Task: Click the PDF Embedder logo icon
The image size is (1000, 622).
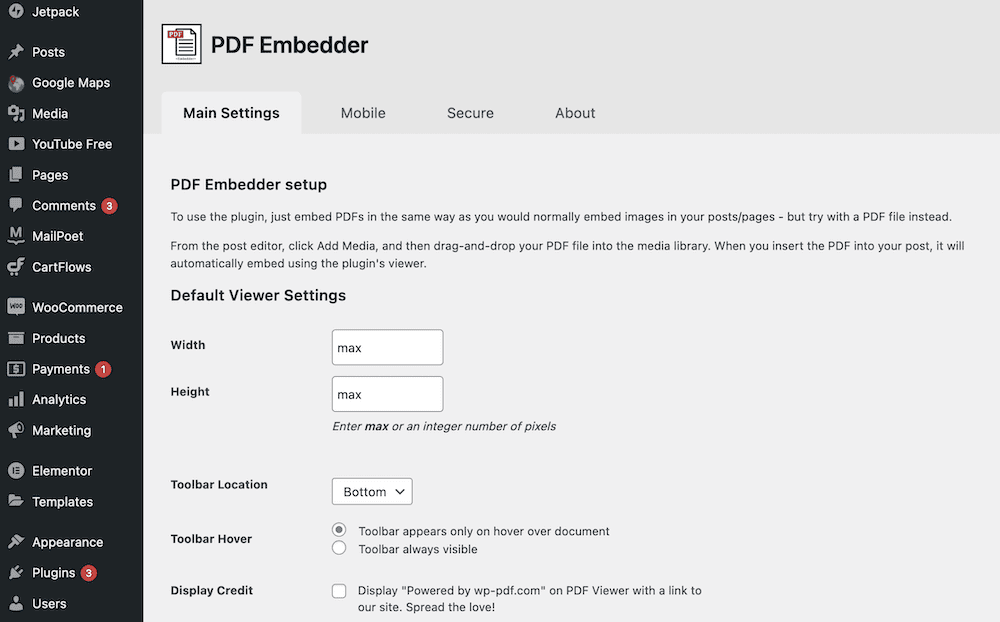Action: (x=181, y=45)
